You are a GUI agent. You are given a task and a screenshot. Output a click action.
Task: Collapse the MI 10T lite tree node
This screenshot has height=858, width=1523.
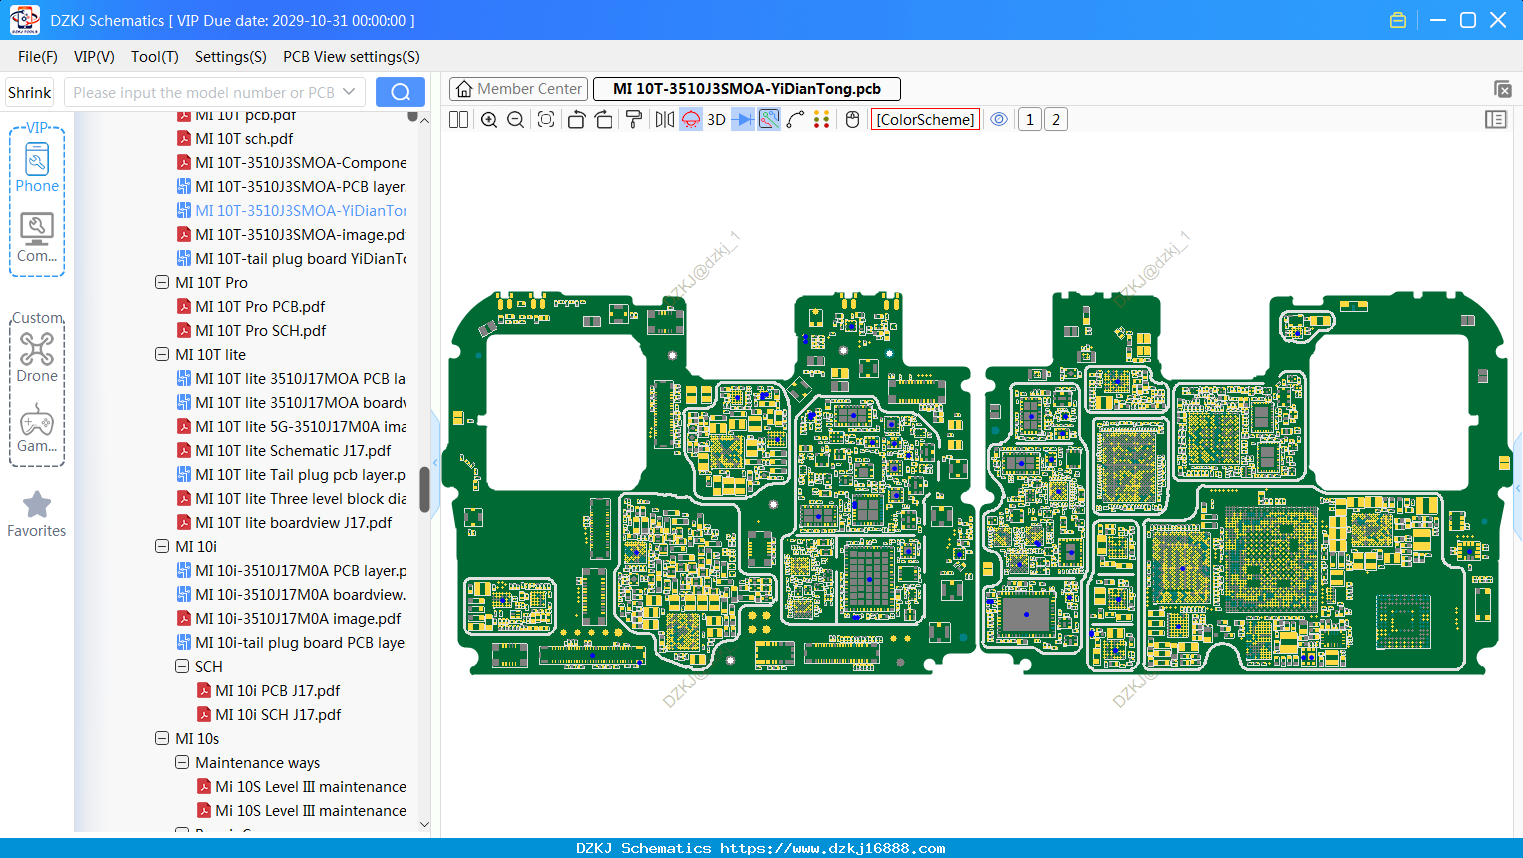pyautogui.click(x=162, y=355)
